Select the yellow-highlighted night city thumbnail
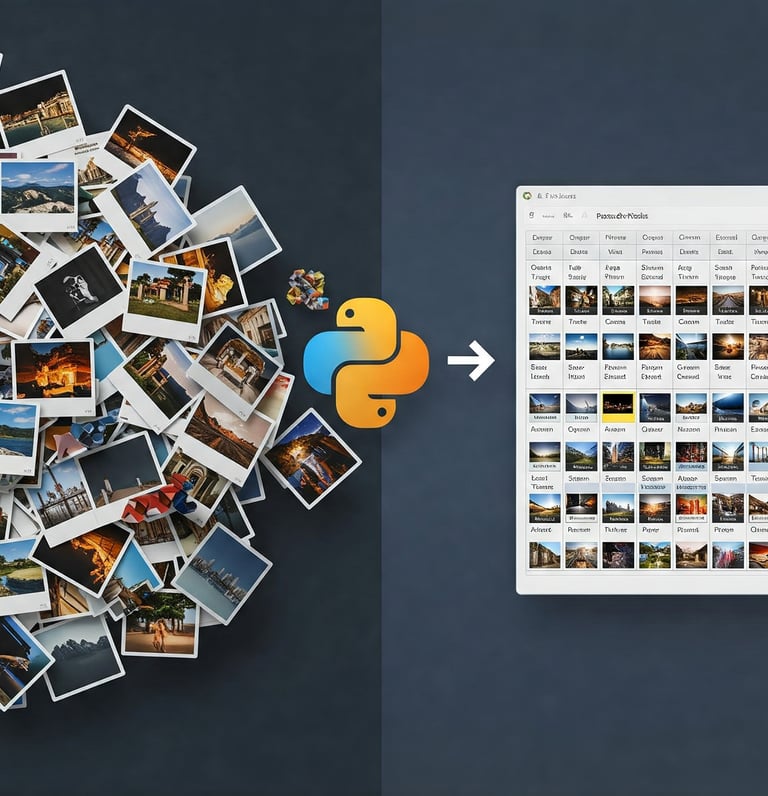The image size is (768, 796). point(618,407)
